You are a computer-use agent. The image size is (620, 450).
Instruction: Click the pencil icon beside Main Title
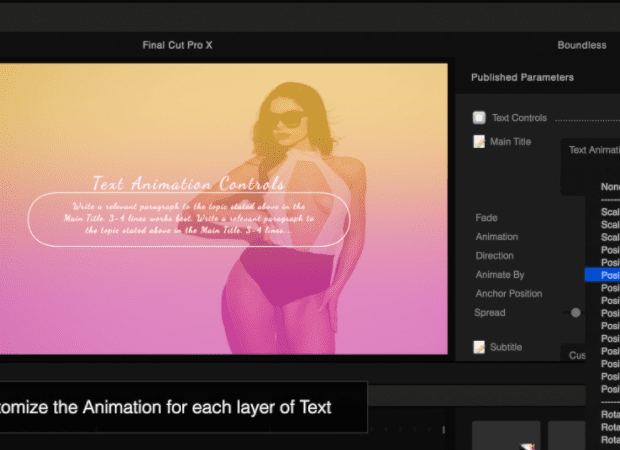pyautogui.click(x=479, y=142)
